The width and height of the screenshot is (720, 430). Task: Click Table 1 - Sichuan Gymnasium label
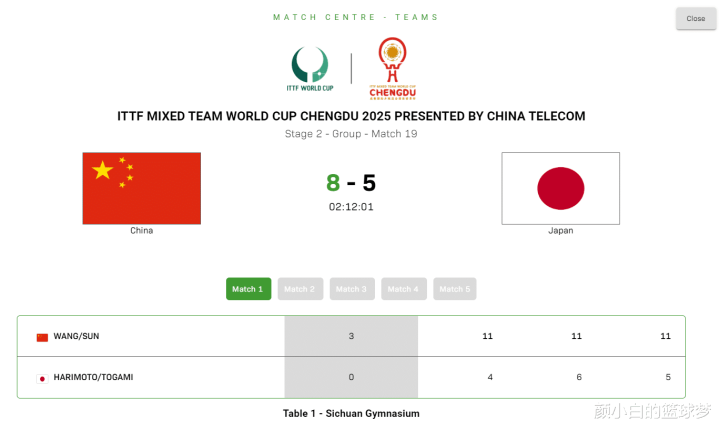(351, 413)
